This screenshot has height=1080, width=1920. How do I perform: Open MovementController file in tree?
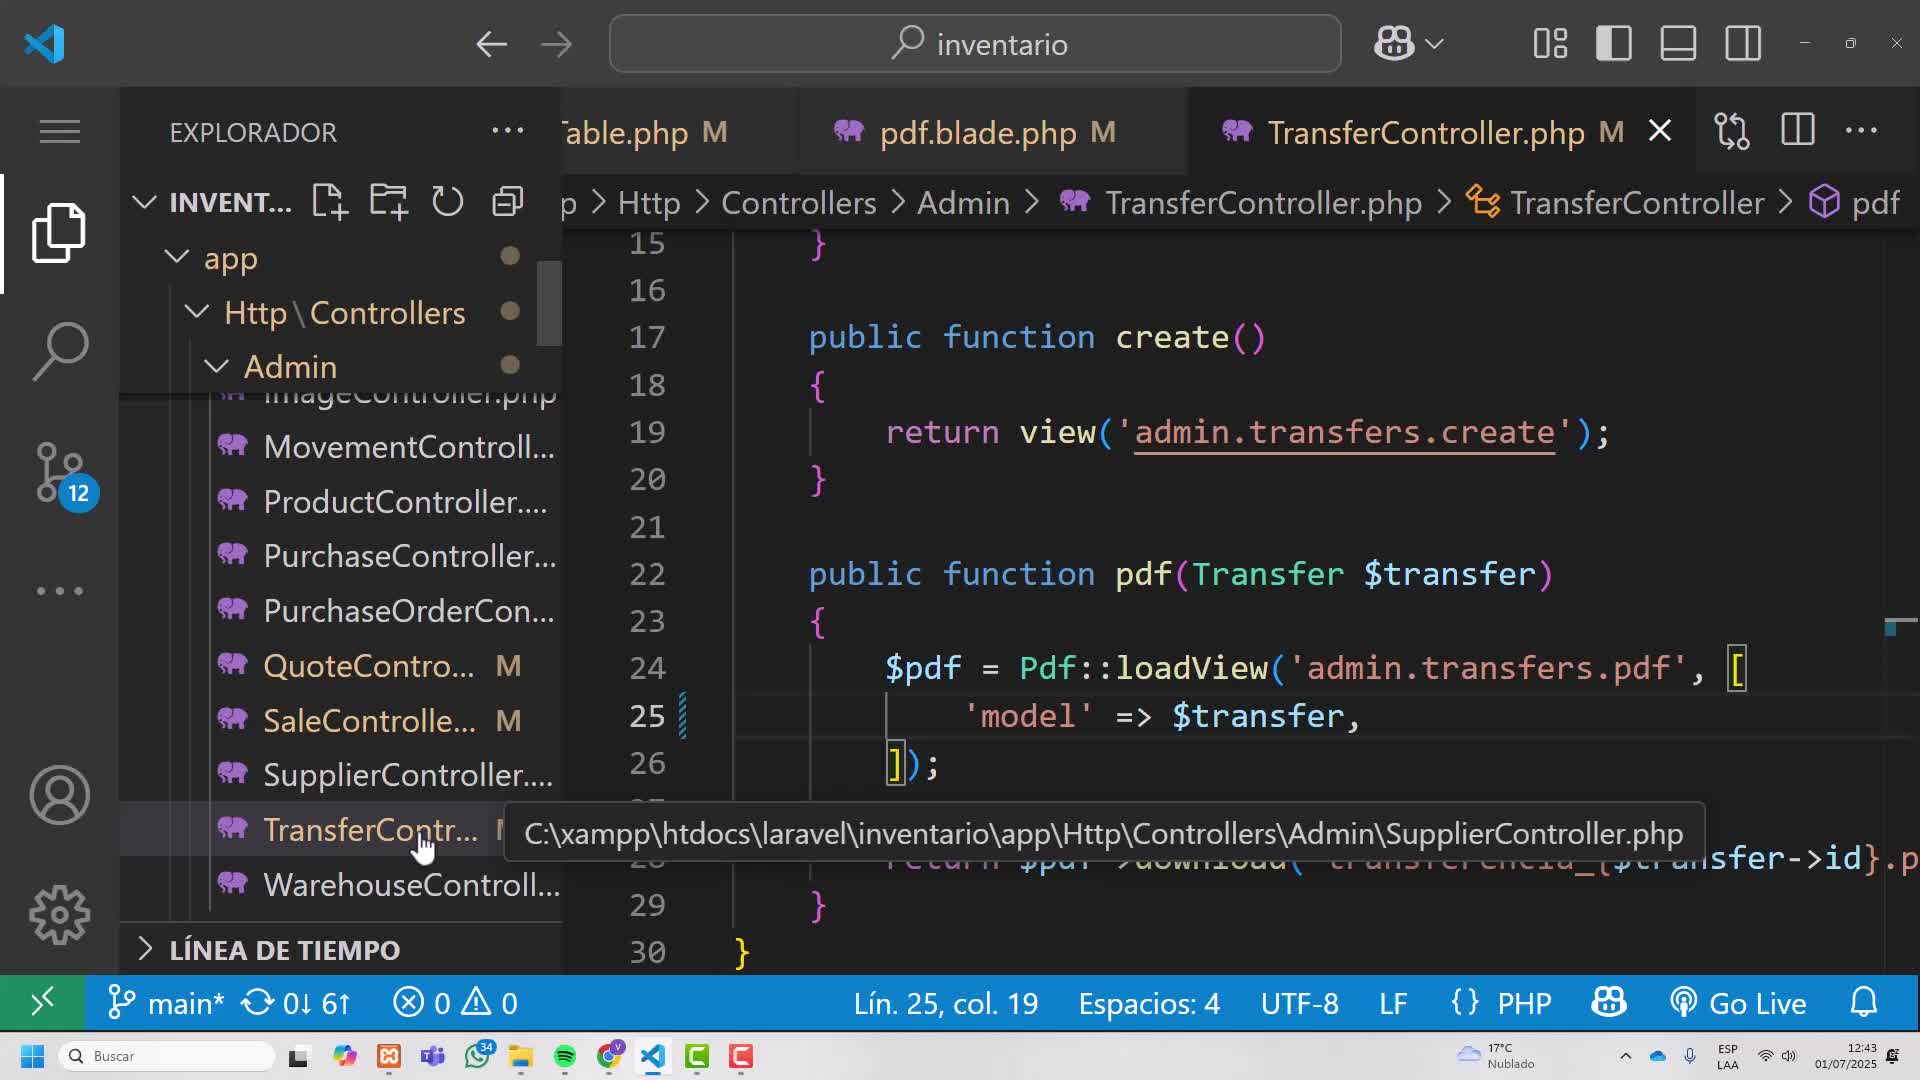click(386, 447)
